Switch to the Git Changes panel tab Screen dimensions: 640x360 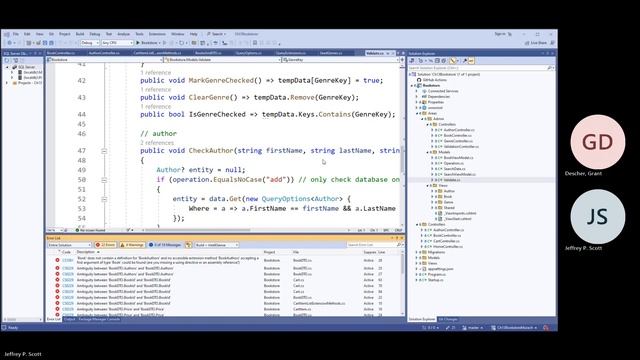pyautogui.click(x=448, y=319)
